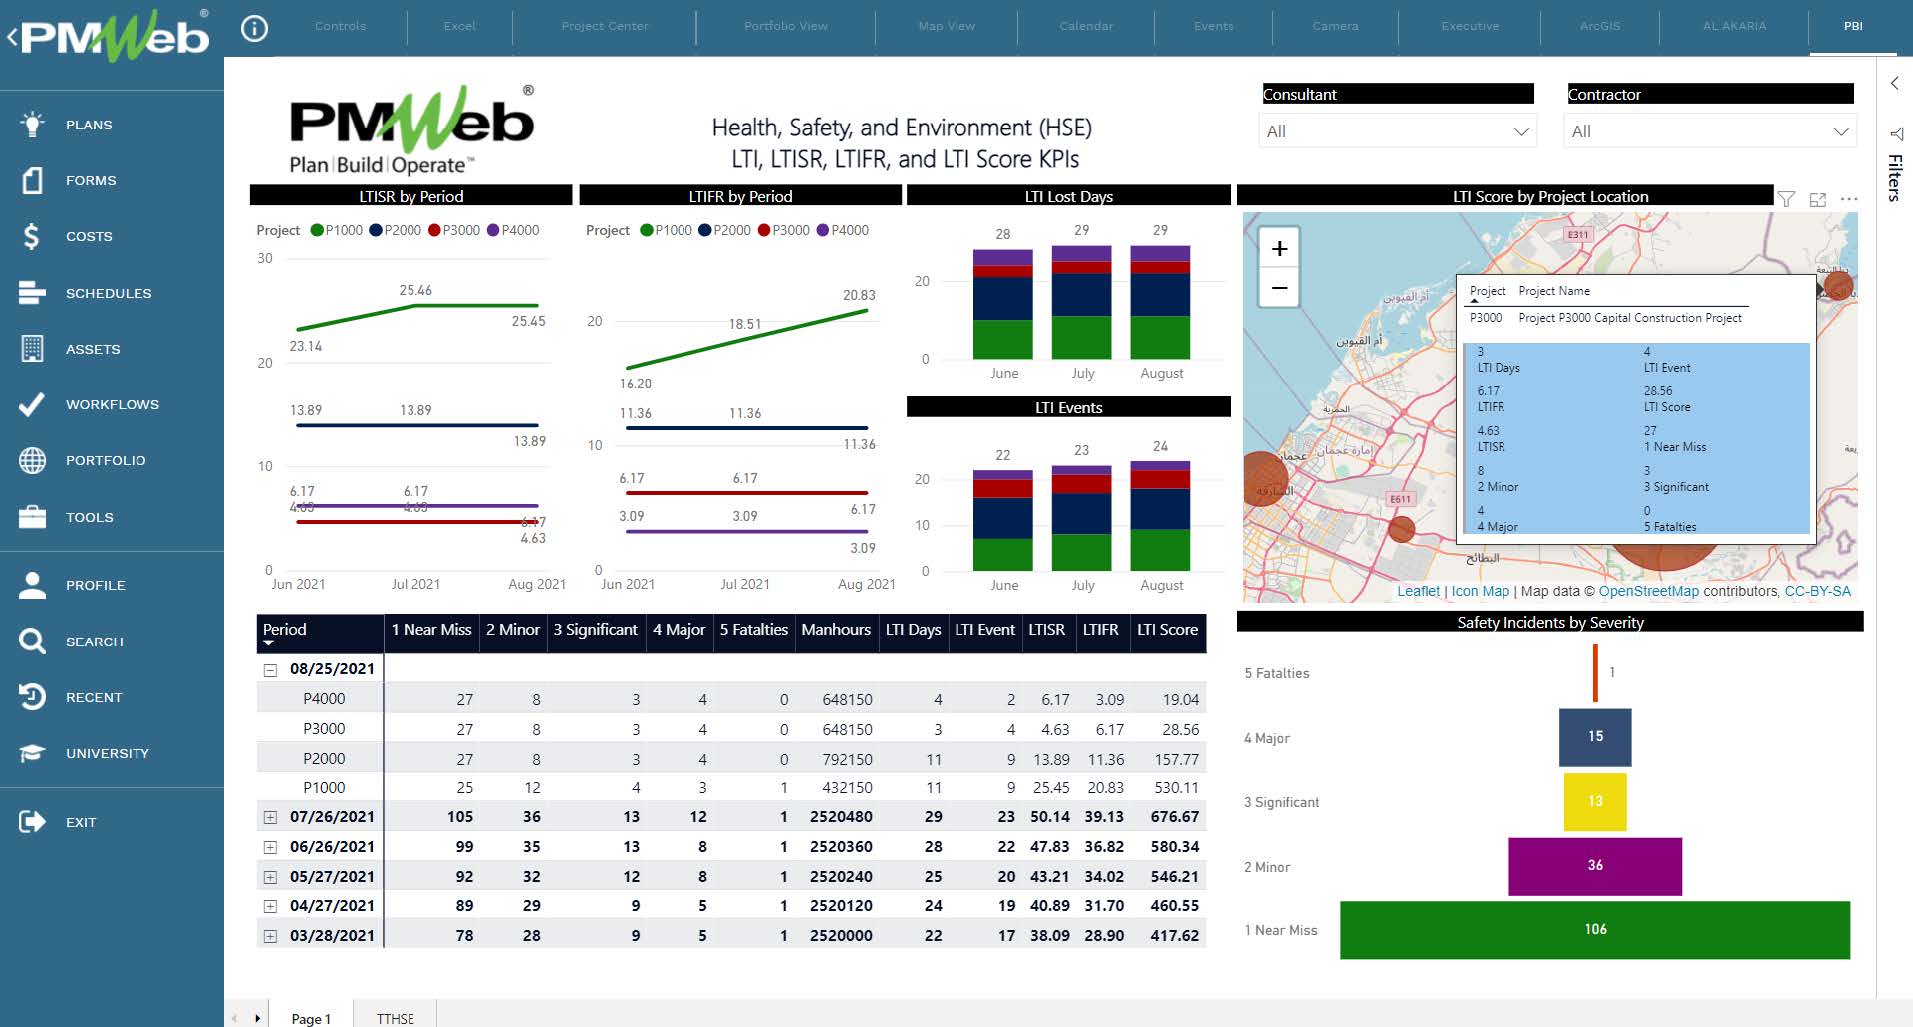
Task: Open the OpenStreetMap link
Action: click(x=1648, y=591)
